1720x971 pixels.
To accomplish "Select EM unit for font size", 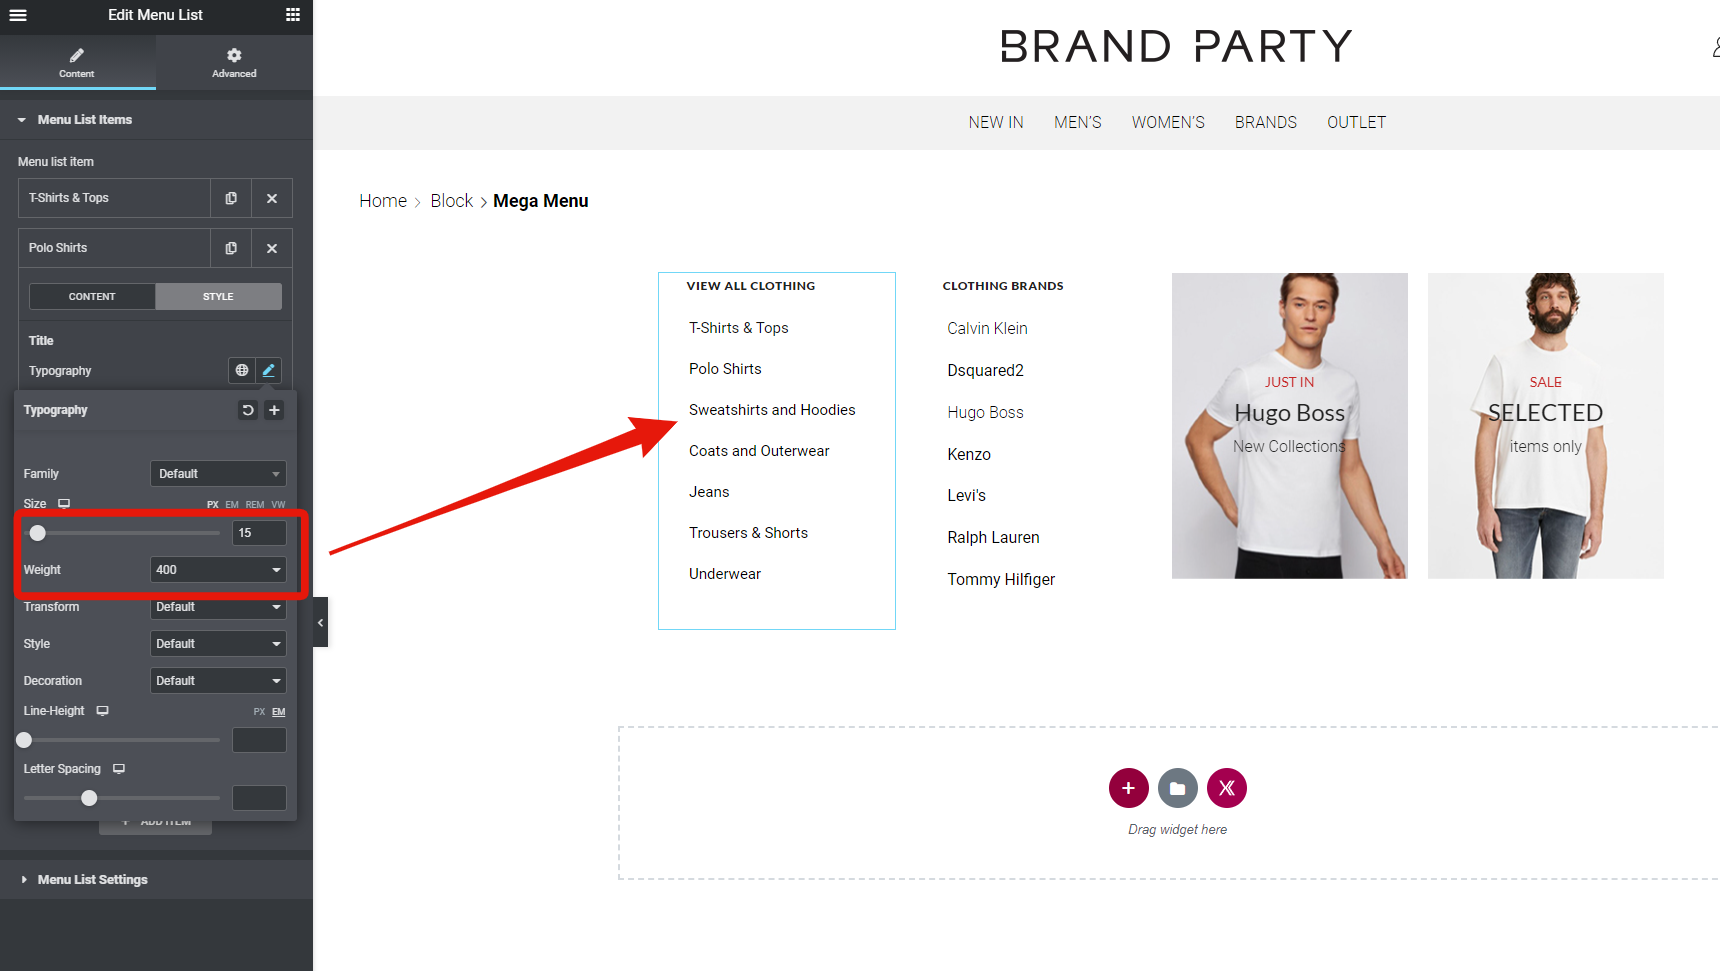I will [232, 505].
